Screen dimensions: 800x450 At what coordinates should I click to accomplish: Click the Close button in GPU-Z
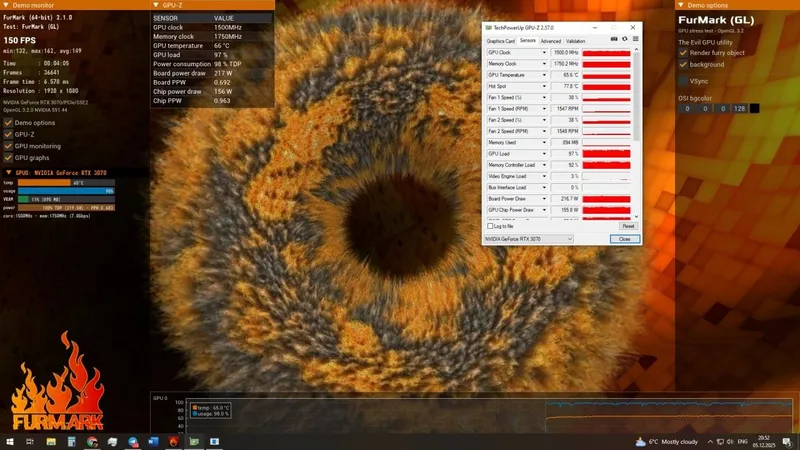click(x=624, y=239)
